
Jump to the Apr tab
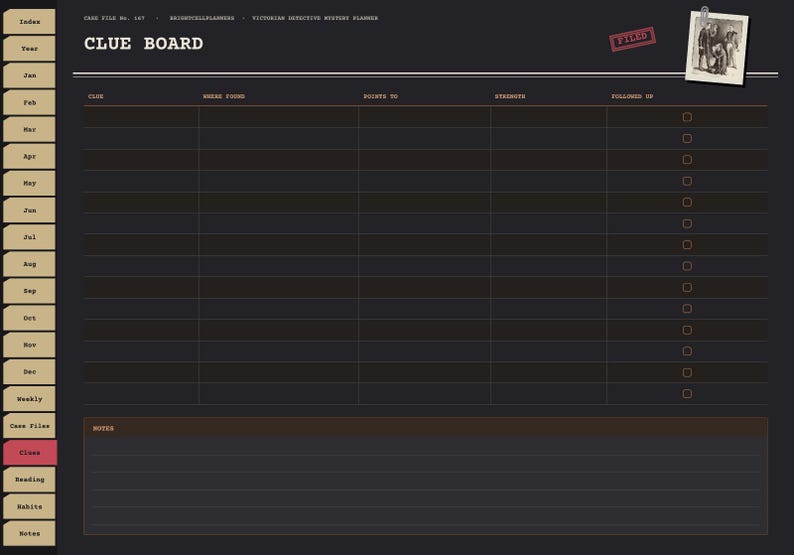(x=29, y=156)
